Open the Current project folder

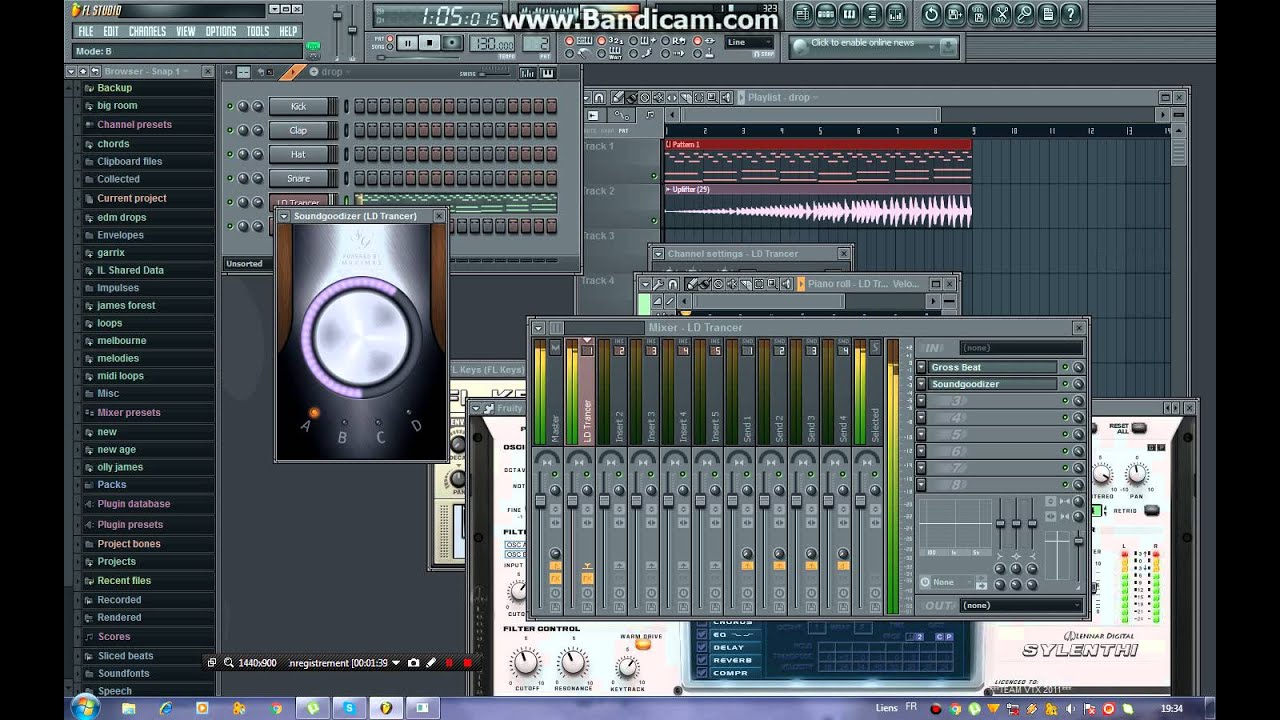coord(131,198)
